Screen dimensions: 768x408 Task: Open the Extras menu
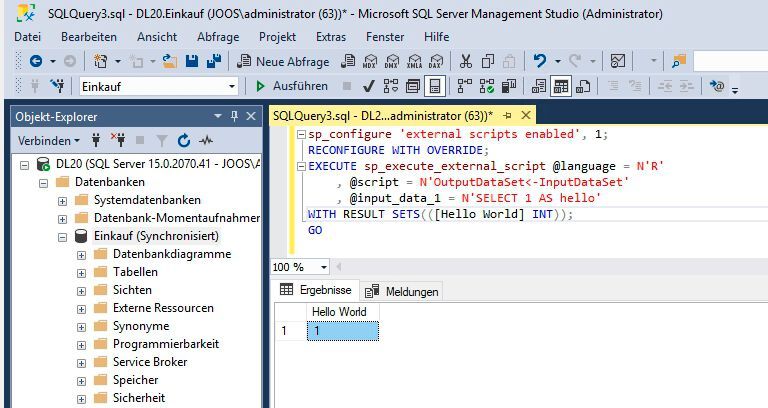pos(331,37)
